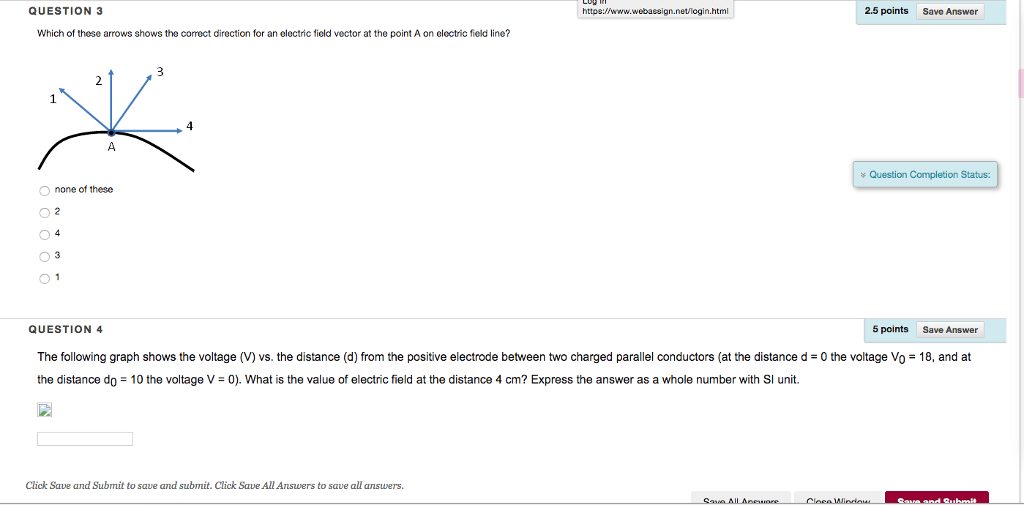Click Save All Answers button
1024x505 pixels.
coord(741,499)
